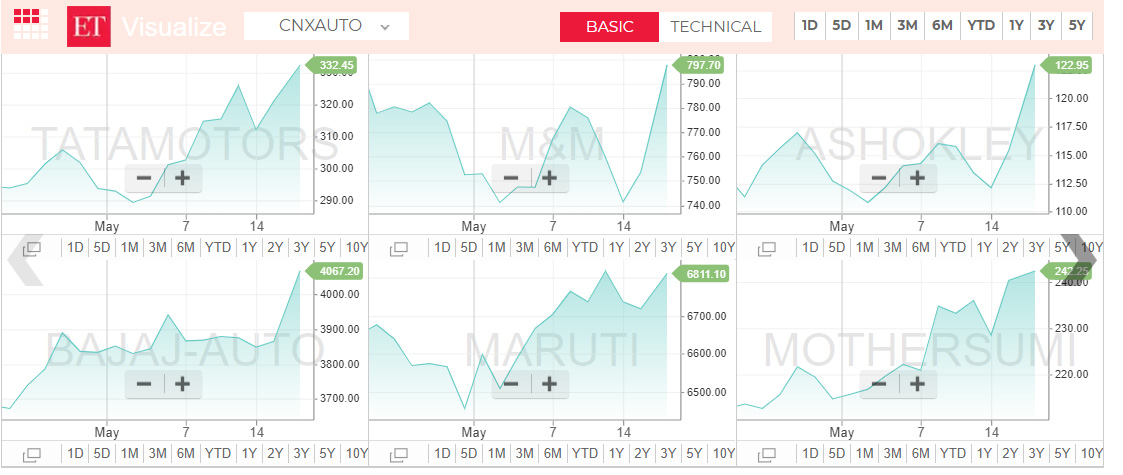Select the 5Y range in top toolbar

click(x=1075, y=26)
